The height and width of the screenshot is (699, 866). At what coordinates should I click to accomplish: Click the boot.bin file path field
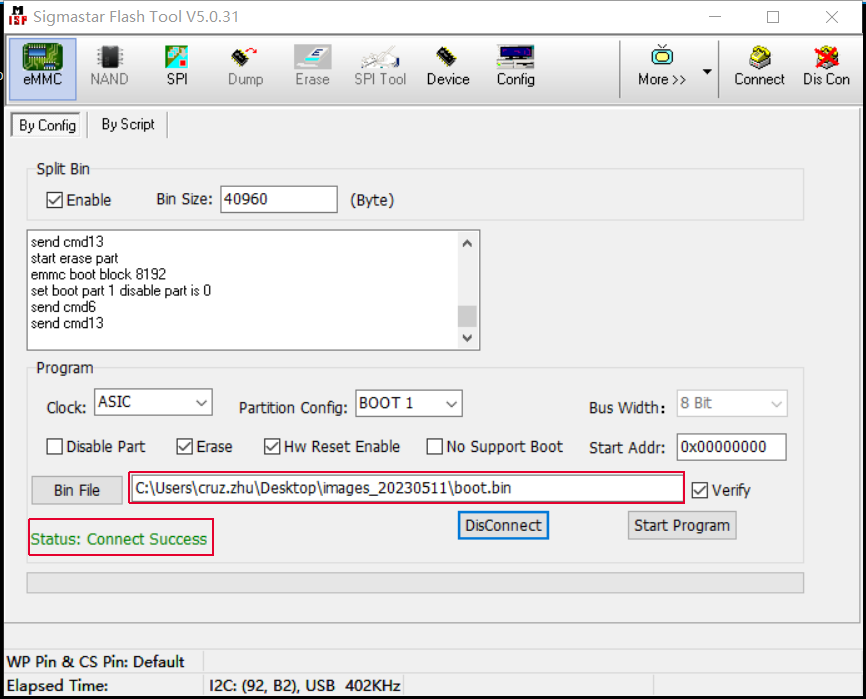click(406, 488)
